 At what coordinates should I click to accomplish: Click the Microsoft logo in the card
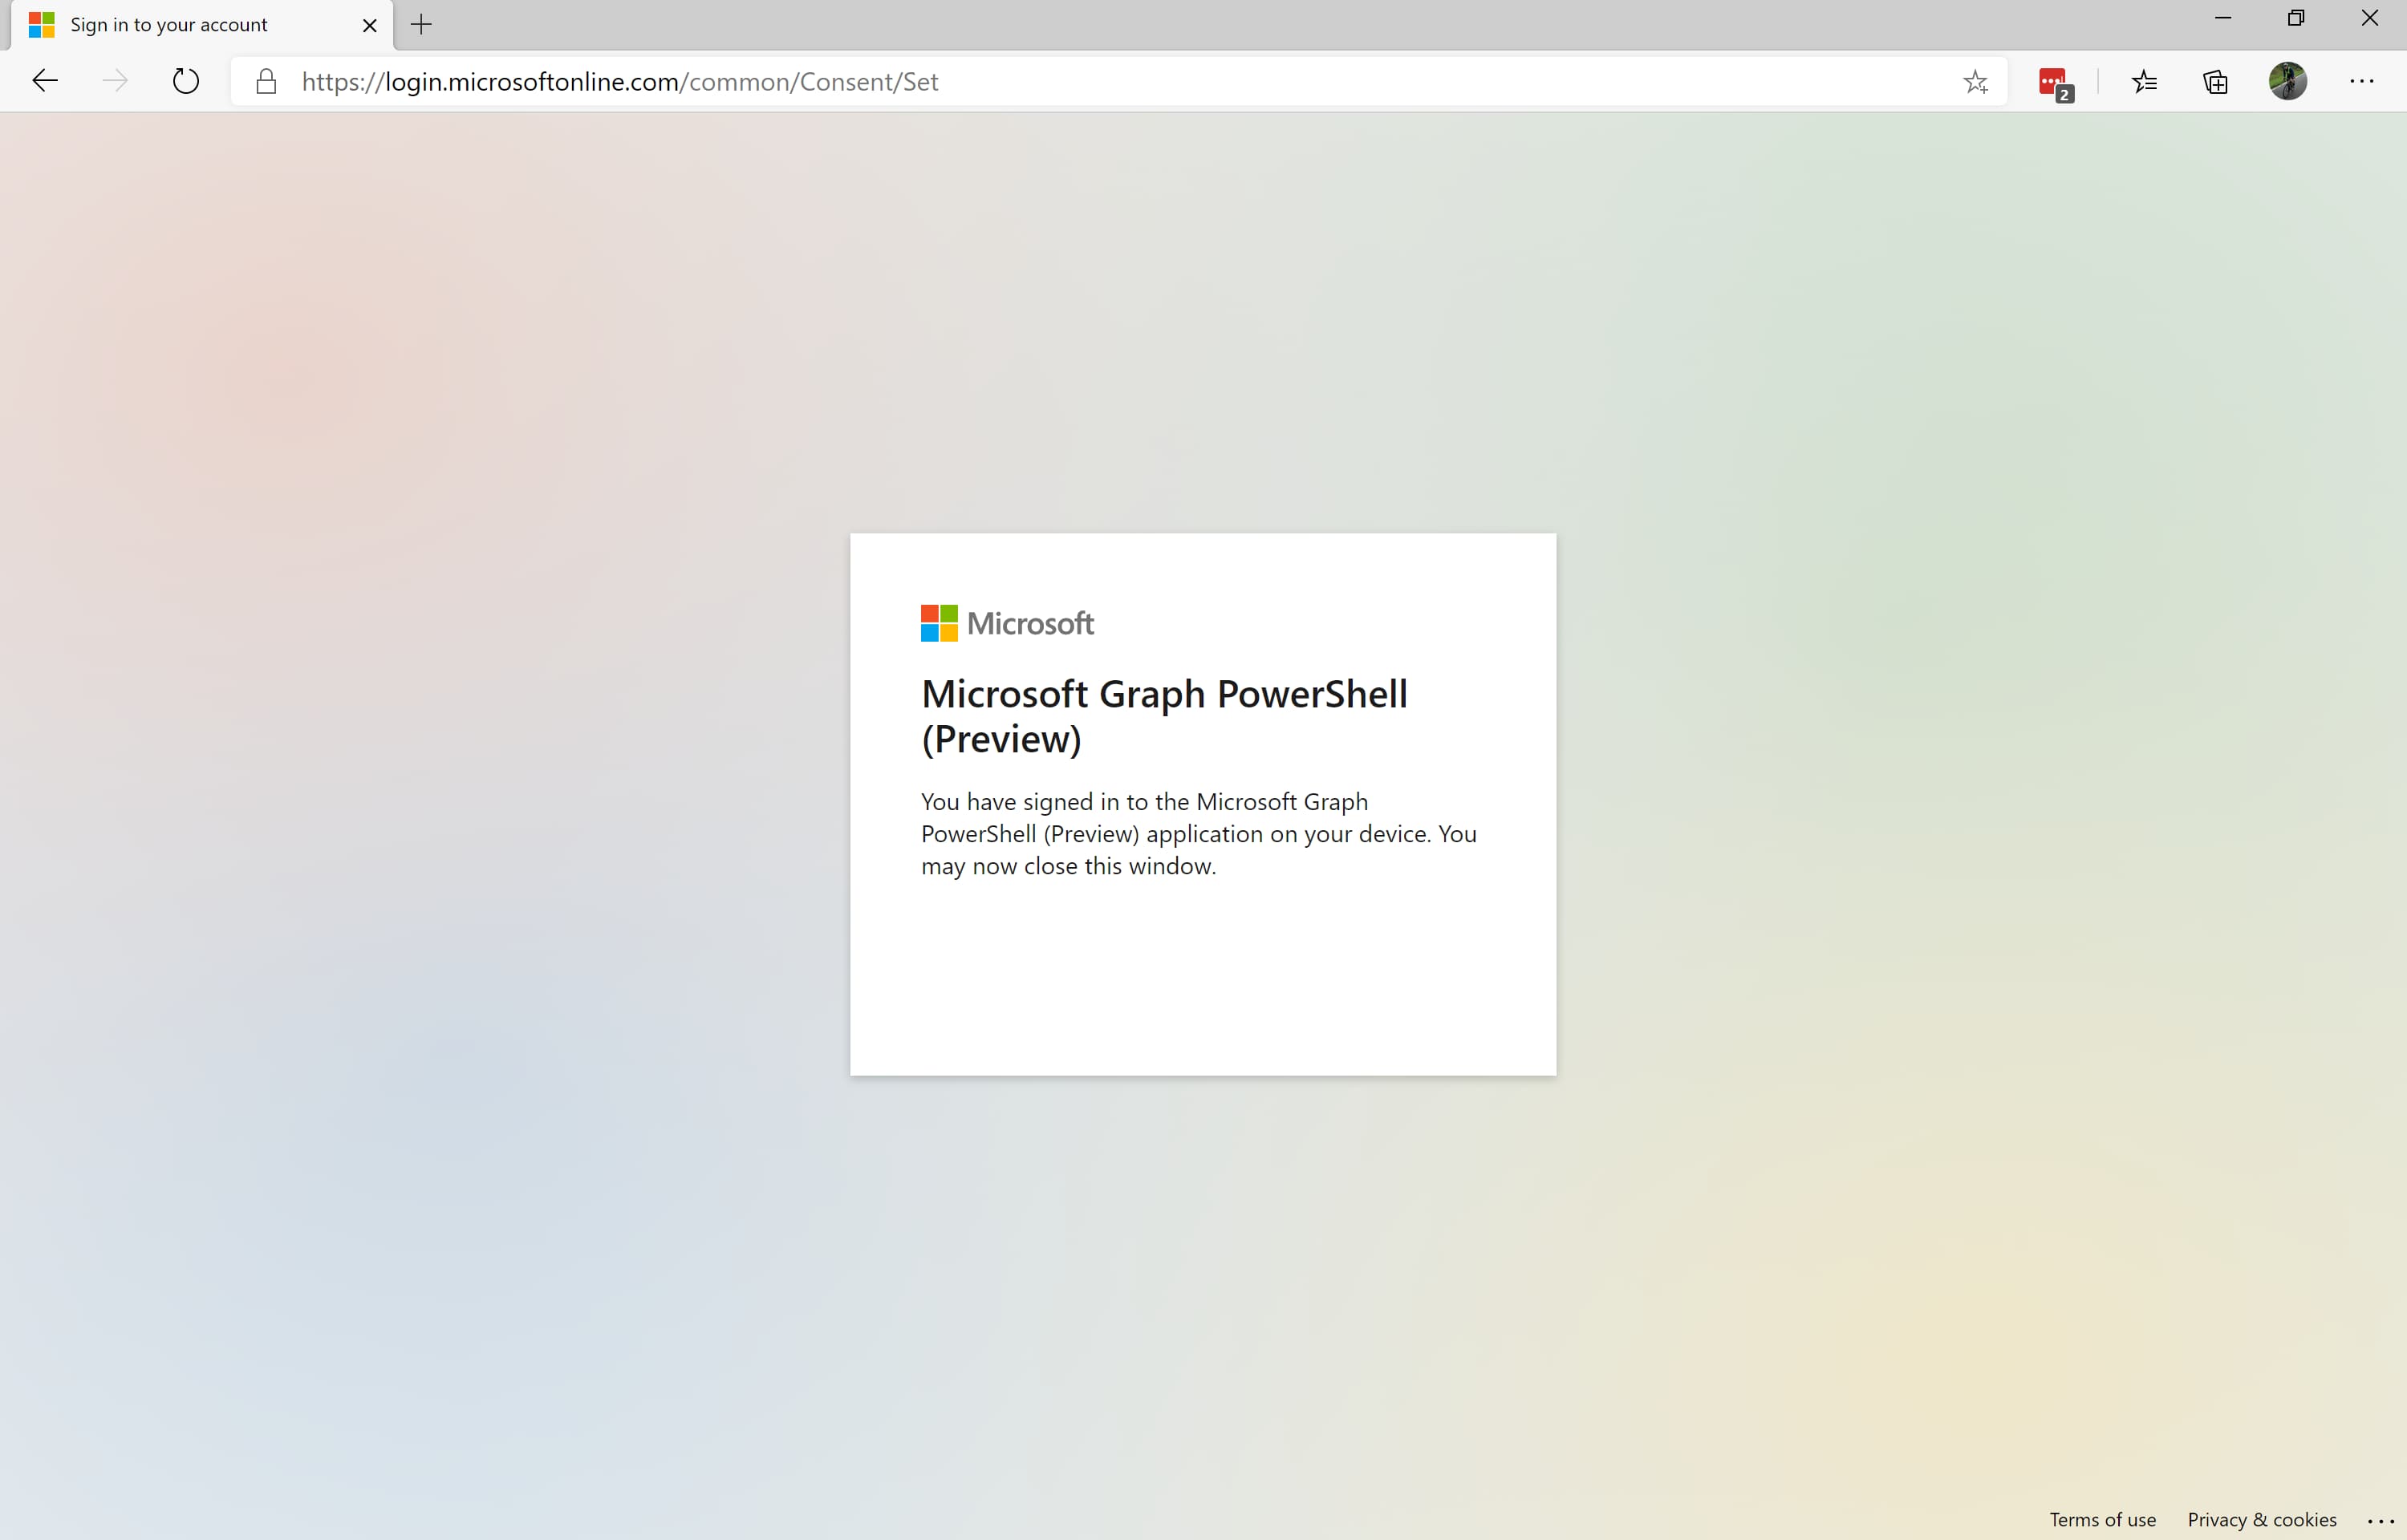(1007, 623)
